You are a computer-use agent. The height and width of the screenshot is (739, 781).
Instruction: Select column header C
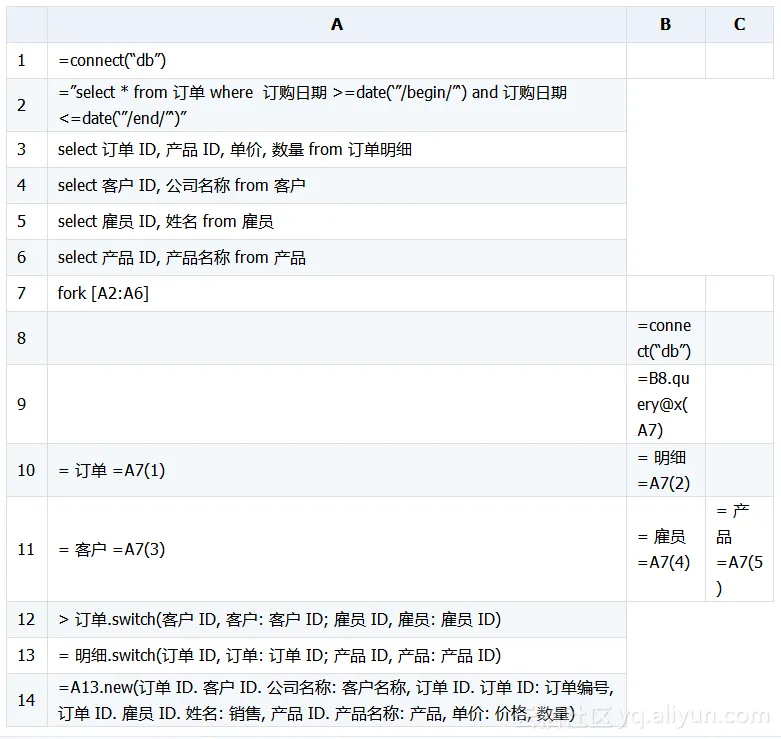tap(740, 24)
